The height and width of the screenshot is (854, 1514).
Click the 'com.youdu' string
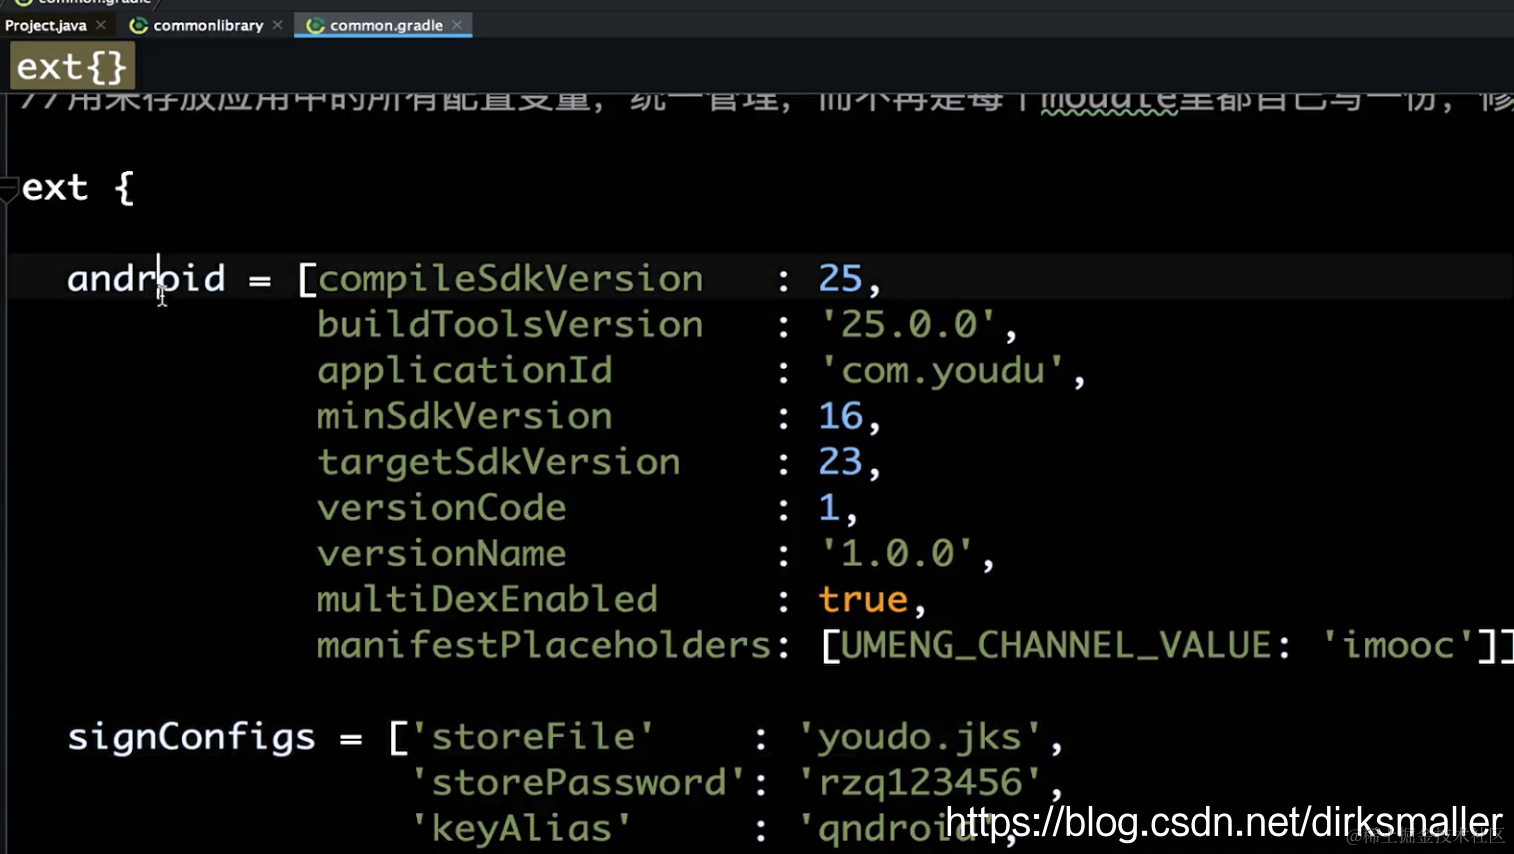[941, 371]
